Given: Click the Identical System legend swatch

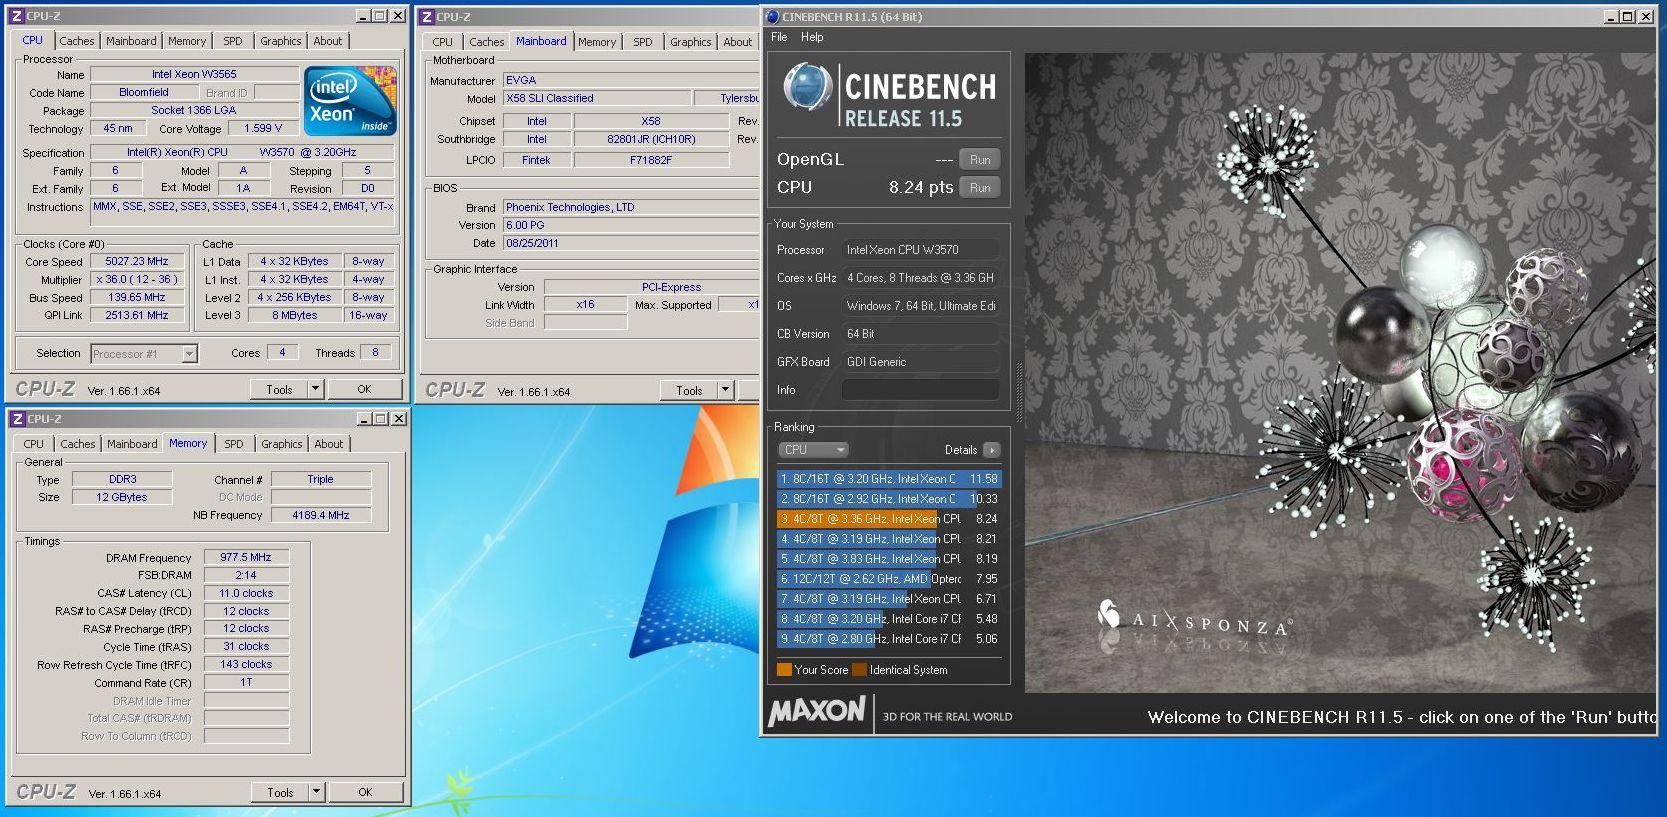Looking at the screenshot, I should [859, 670].
